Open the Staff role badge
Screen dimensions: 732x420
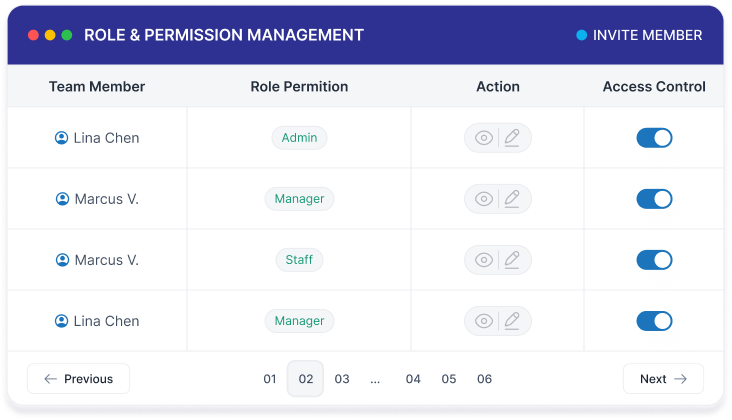tap(299, 260)
